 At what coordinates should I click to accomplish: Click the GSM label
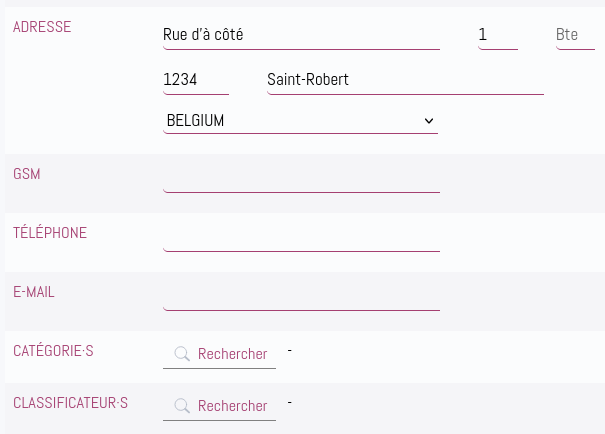[x=27, y=174]
